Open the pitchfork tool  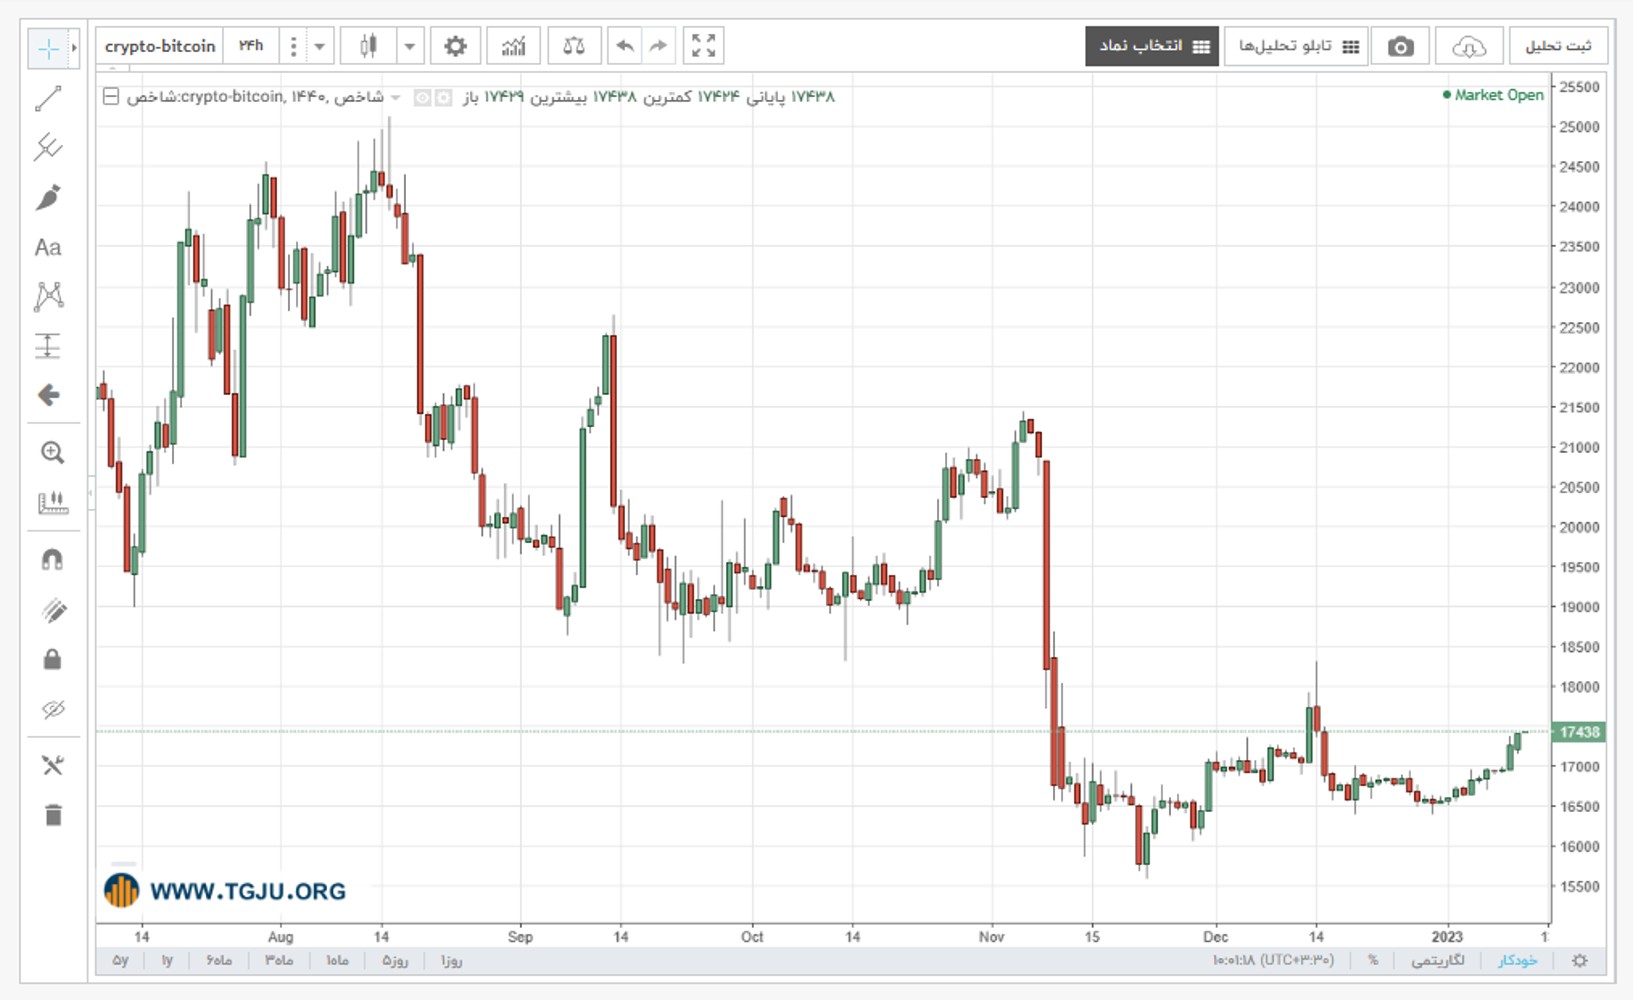[x=48, y=148]
